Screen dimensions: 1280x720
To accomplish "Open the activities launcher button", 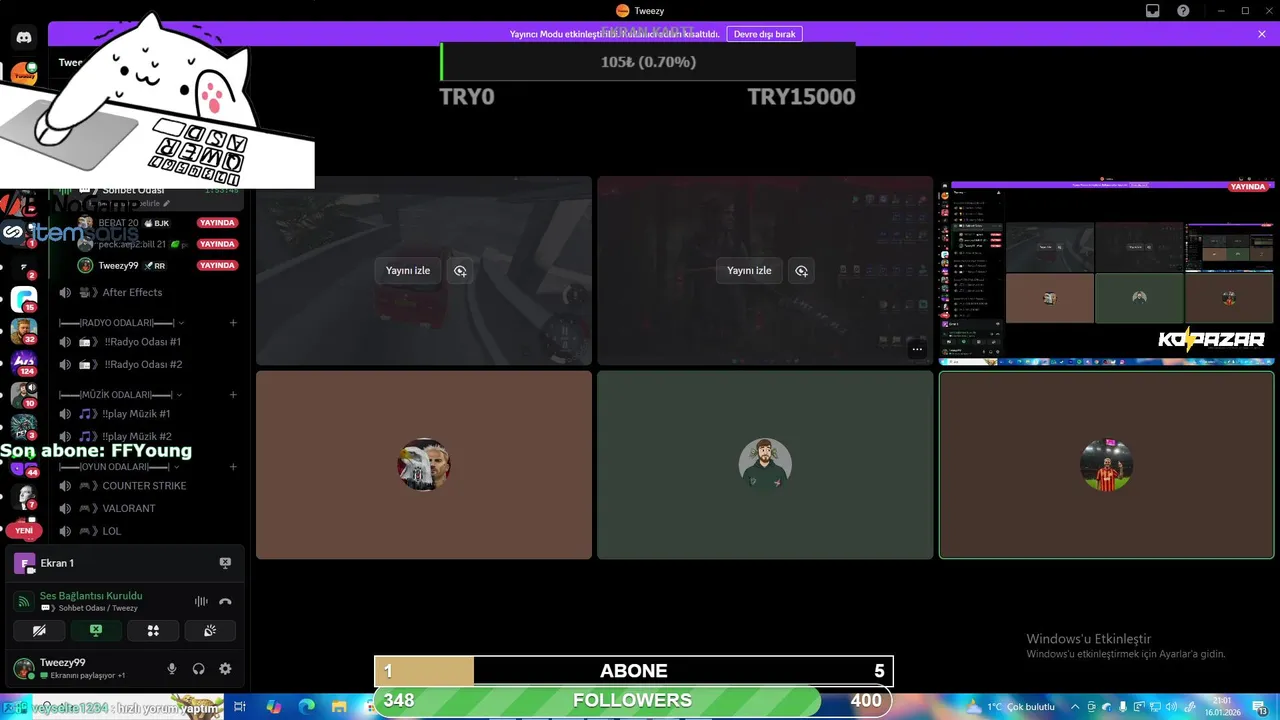I will click(x=153, y=630).
